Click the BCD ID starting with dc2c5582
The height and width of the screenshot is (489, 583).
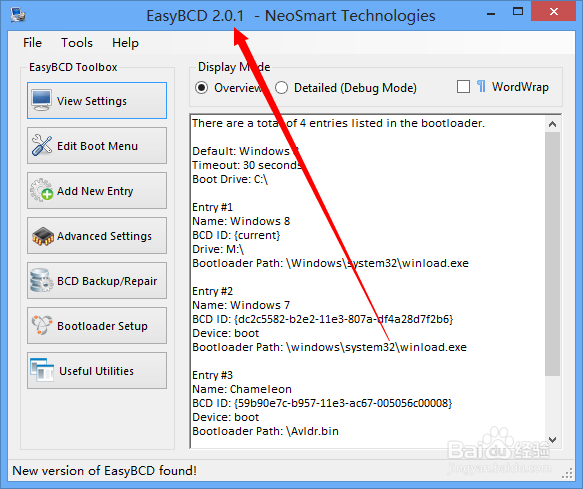tap(323, 319)
